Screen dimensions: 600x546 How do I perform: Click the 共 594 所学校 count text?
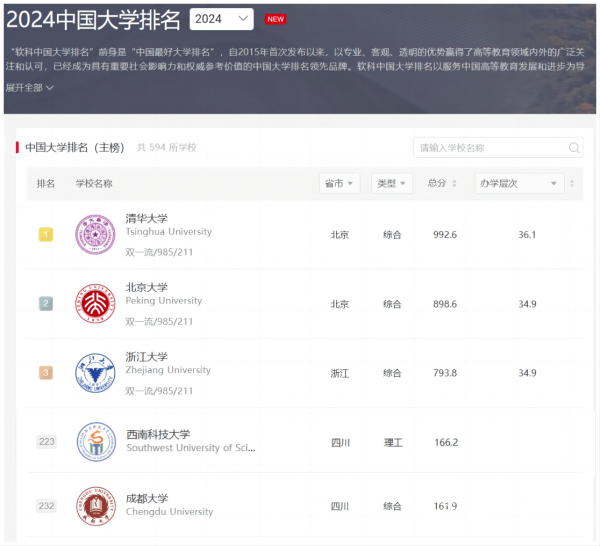[x=167, y=147]
